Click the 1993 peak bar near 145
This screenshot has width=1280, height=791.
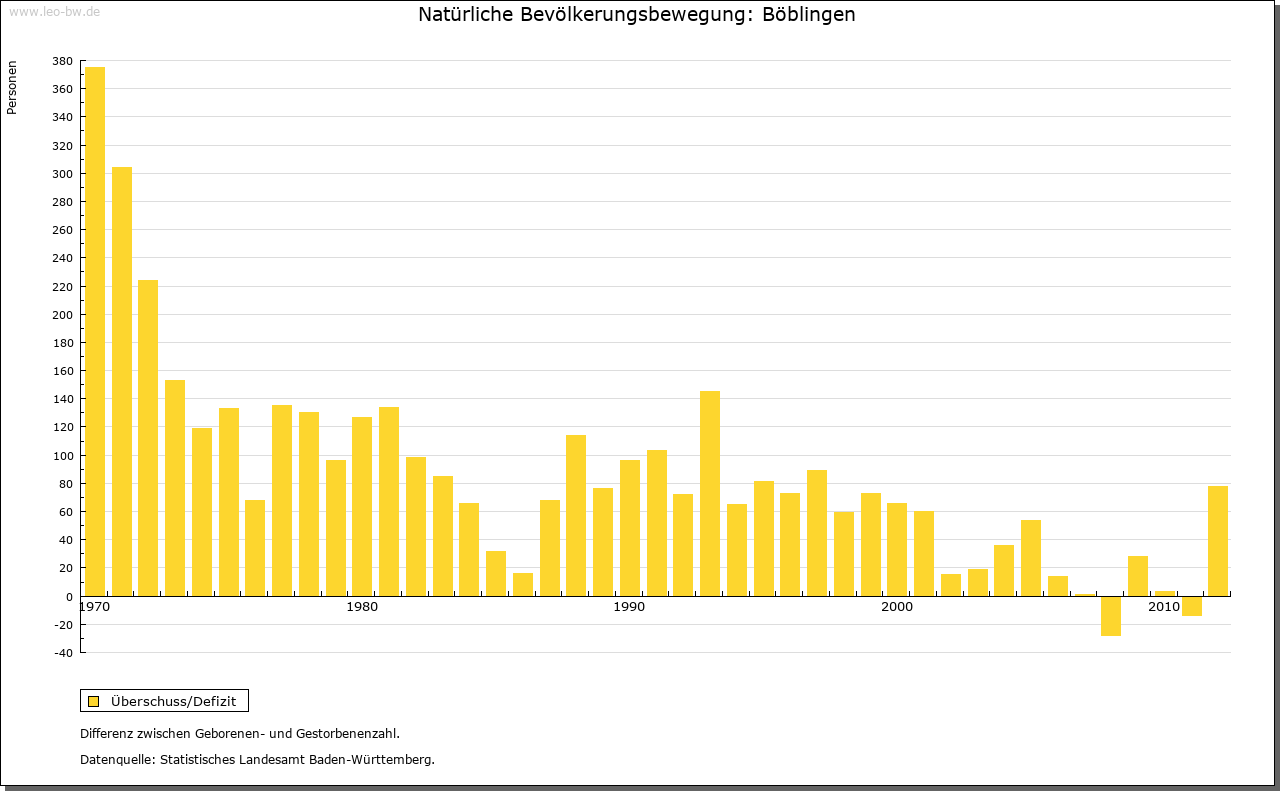coord(710,493)
